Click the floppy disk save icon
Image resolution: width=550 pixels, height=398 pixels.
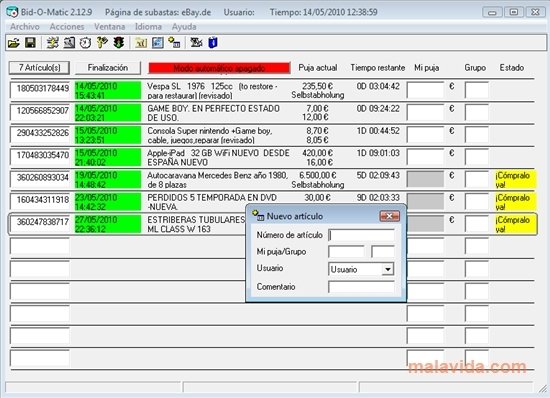pos(30,43)
